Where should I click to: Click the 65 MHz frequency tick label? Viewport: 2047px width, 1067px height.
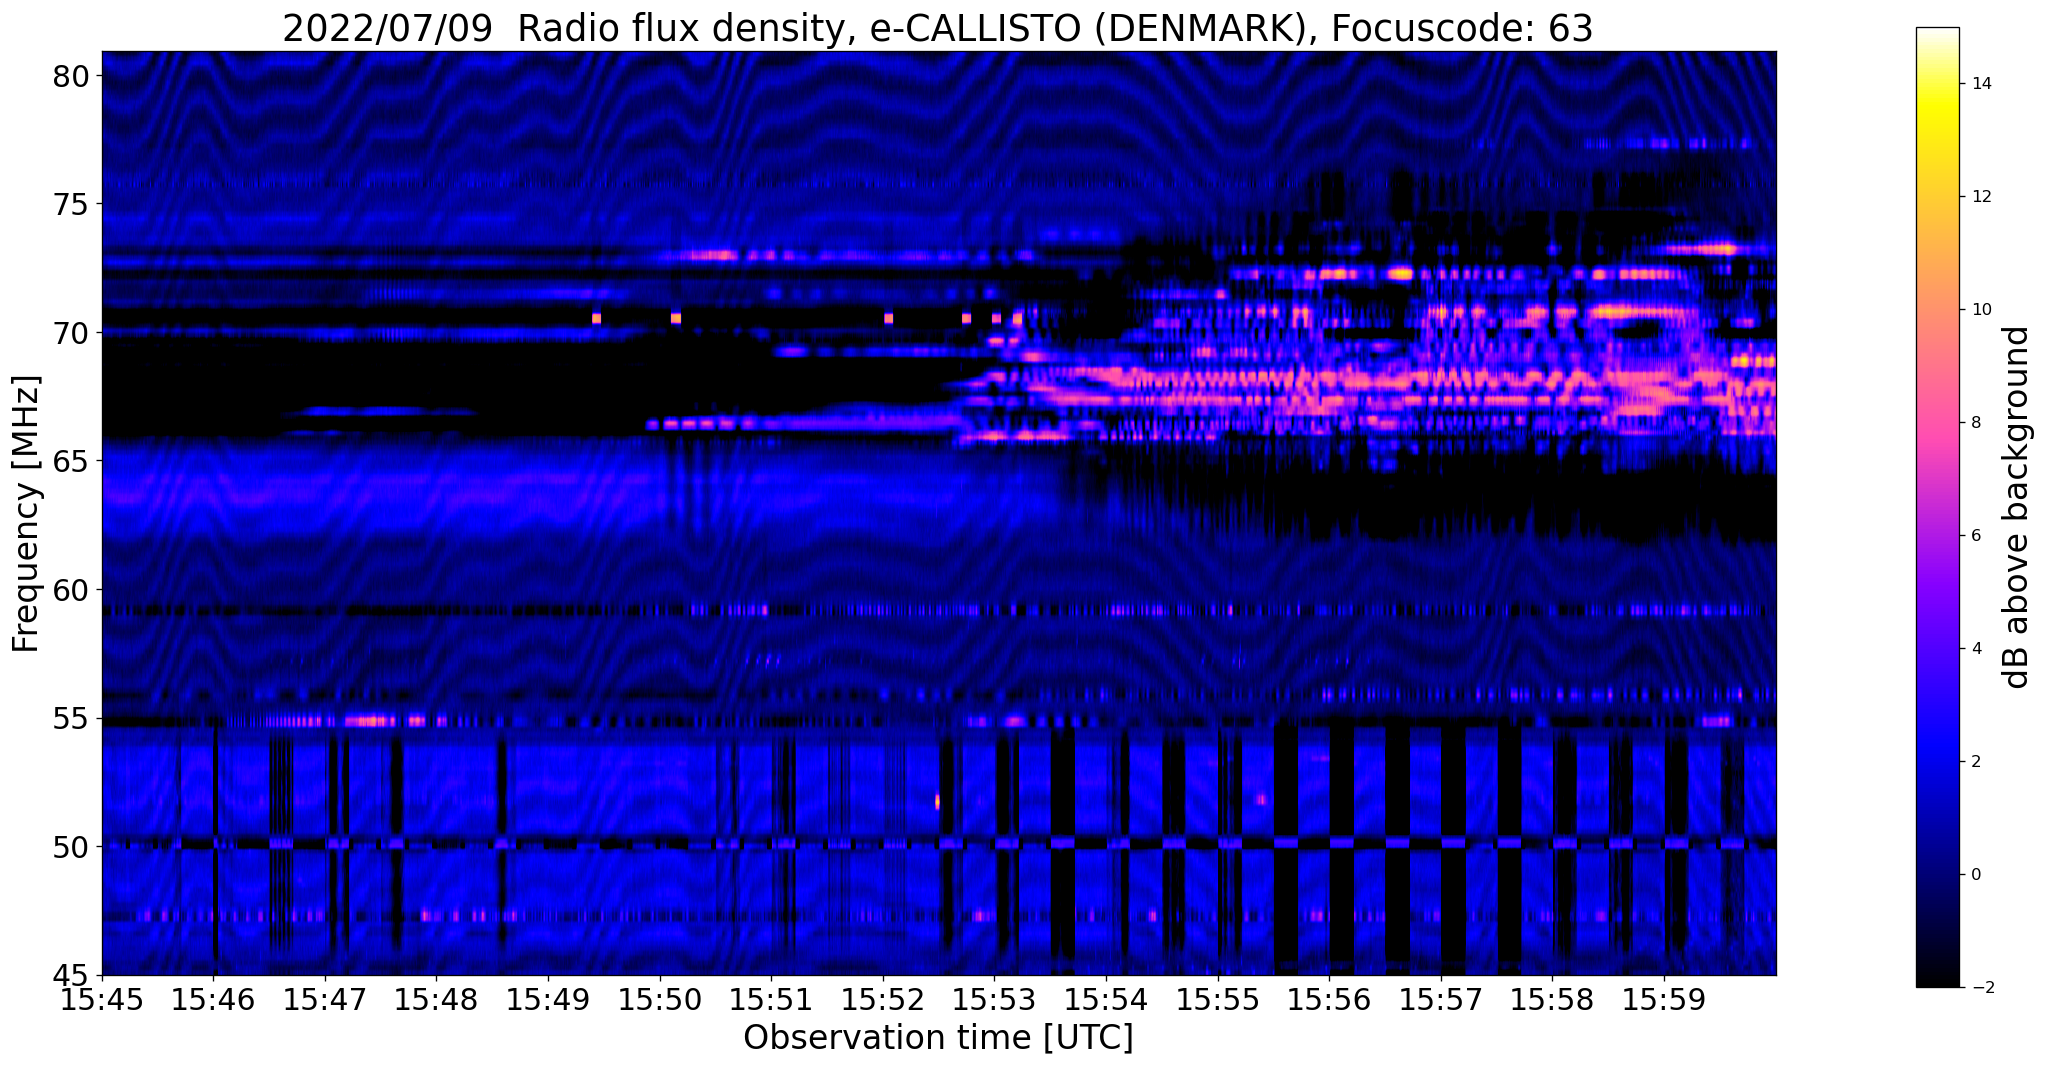[71, 461]
